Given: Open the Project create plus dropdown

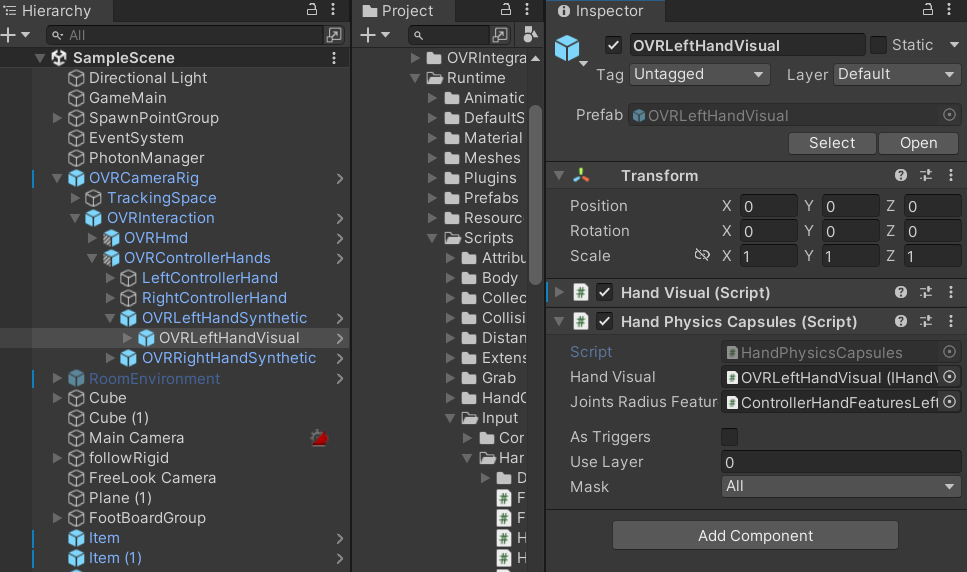Looking at the screenshot, I should (x=375, y=35).
